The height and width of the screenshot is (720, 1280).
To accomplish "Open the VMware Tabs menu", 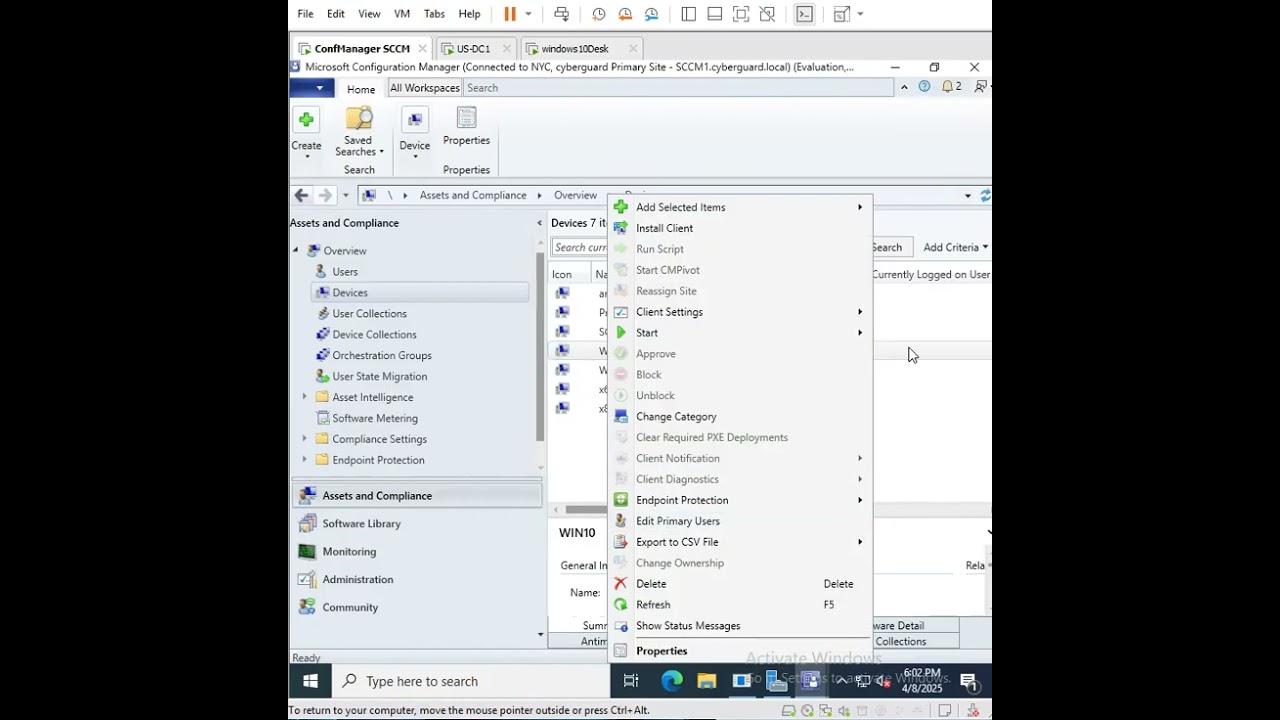I will [x=434, y=14].
